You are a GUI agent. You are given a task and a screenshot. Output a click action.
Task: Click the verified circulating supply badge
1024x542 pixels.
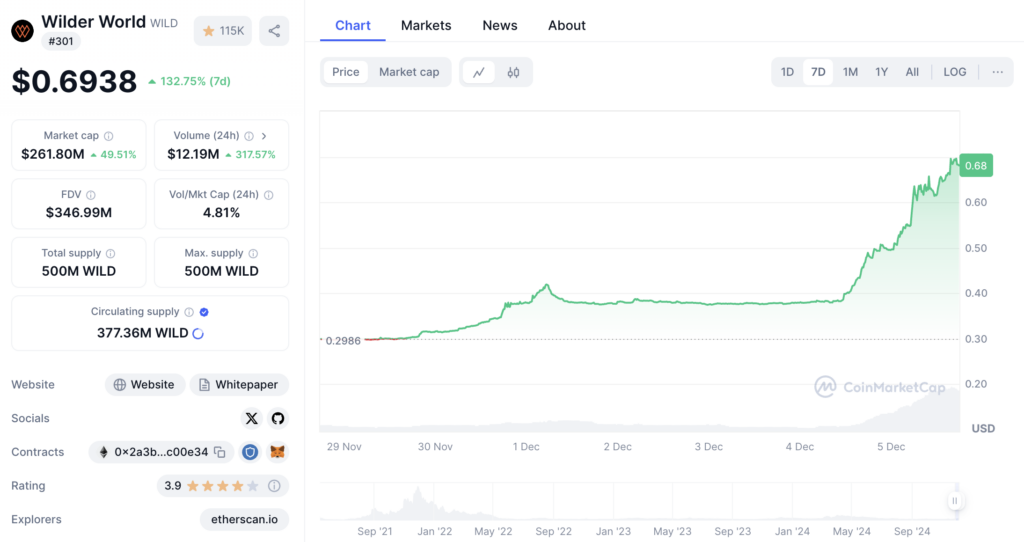(204, 312)
